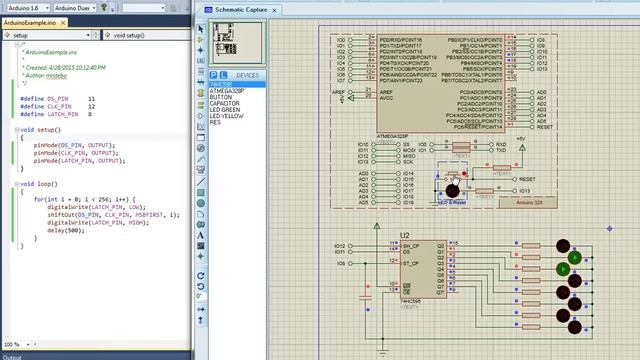Screen dimensions: 640x360
Task: Click the ATMEGA328P chip in schematic
Action: (441, 83)
